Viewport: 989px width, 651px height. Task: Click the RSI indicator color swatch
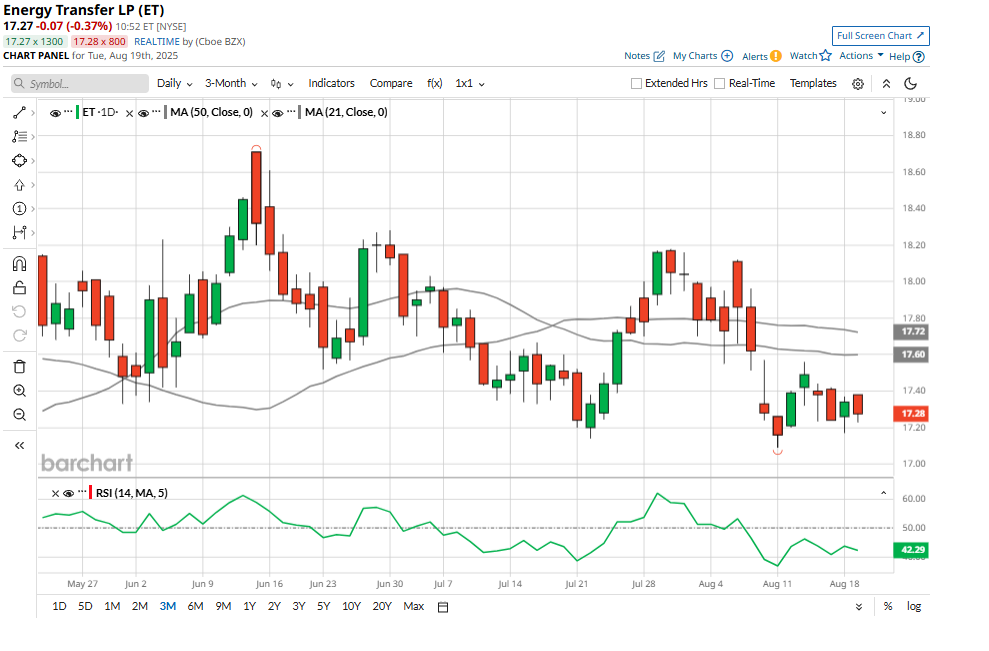point(90,493)
